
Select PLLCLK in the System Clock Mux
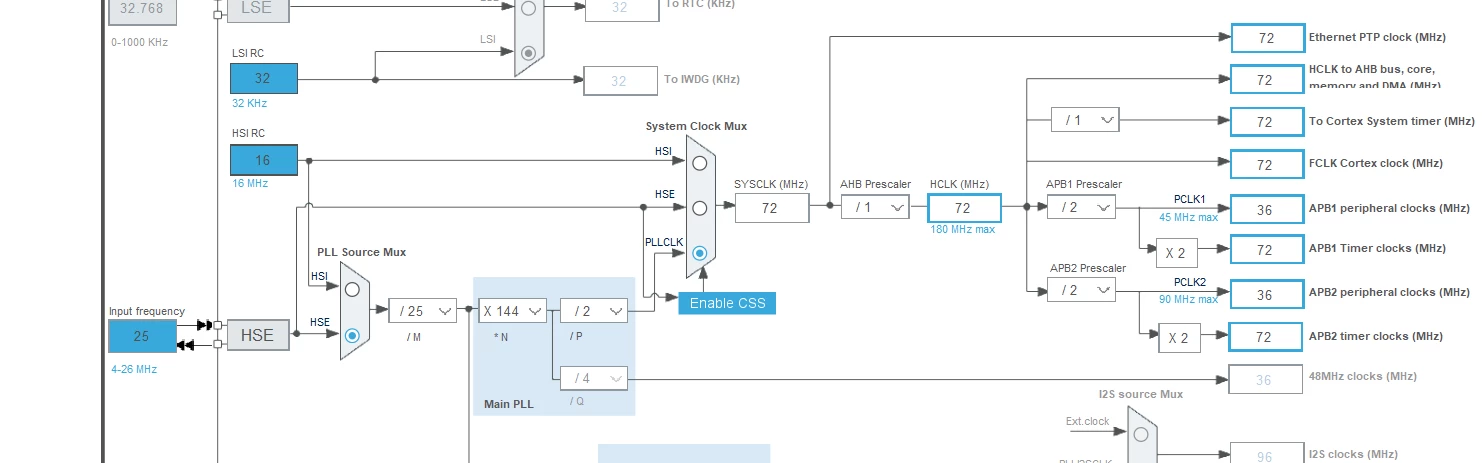700,254
